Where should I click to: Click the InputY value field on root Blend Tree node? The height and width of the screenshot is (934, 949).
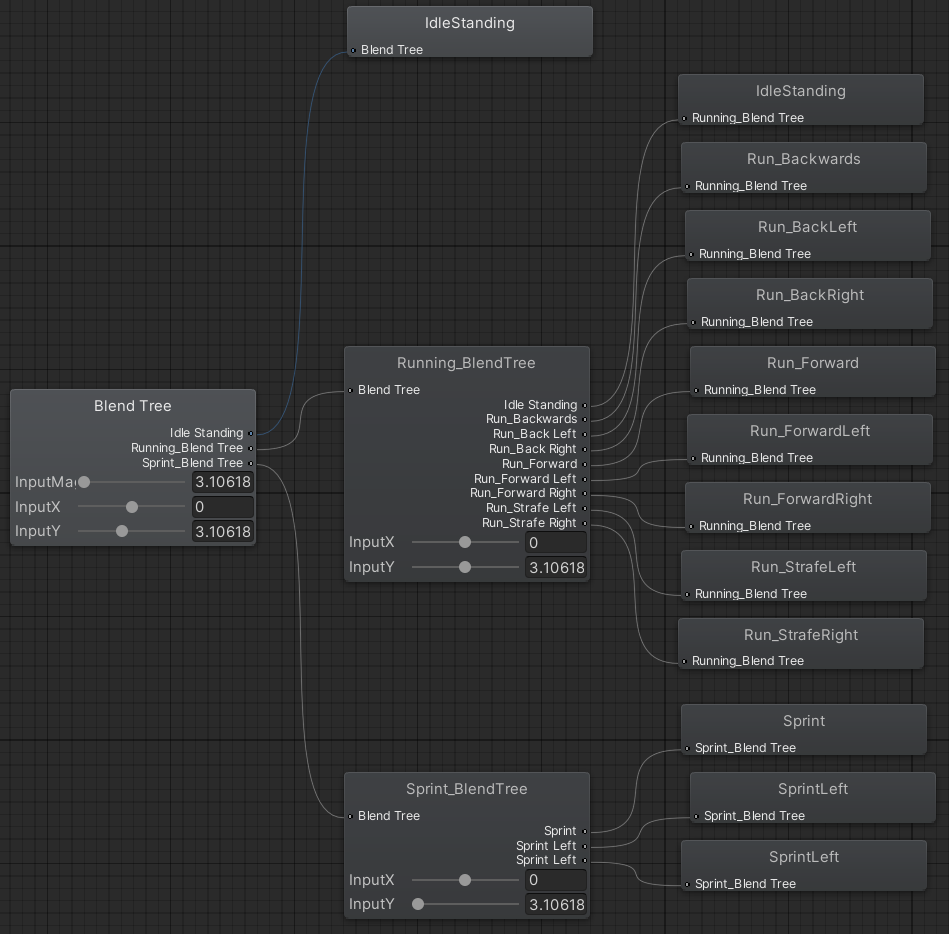tap(223, 531)
